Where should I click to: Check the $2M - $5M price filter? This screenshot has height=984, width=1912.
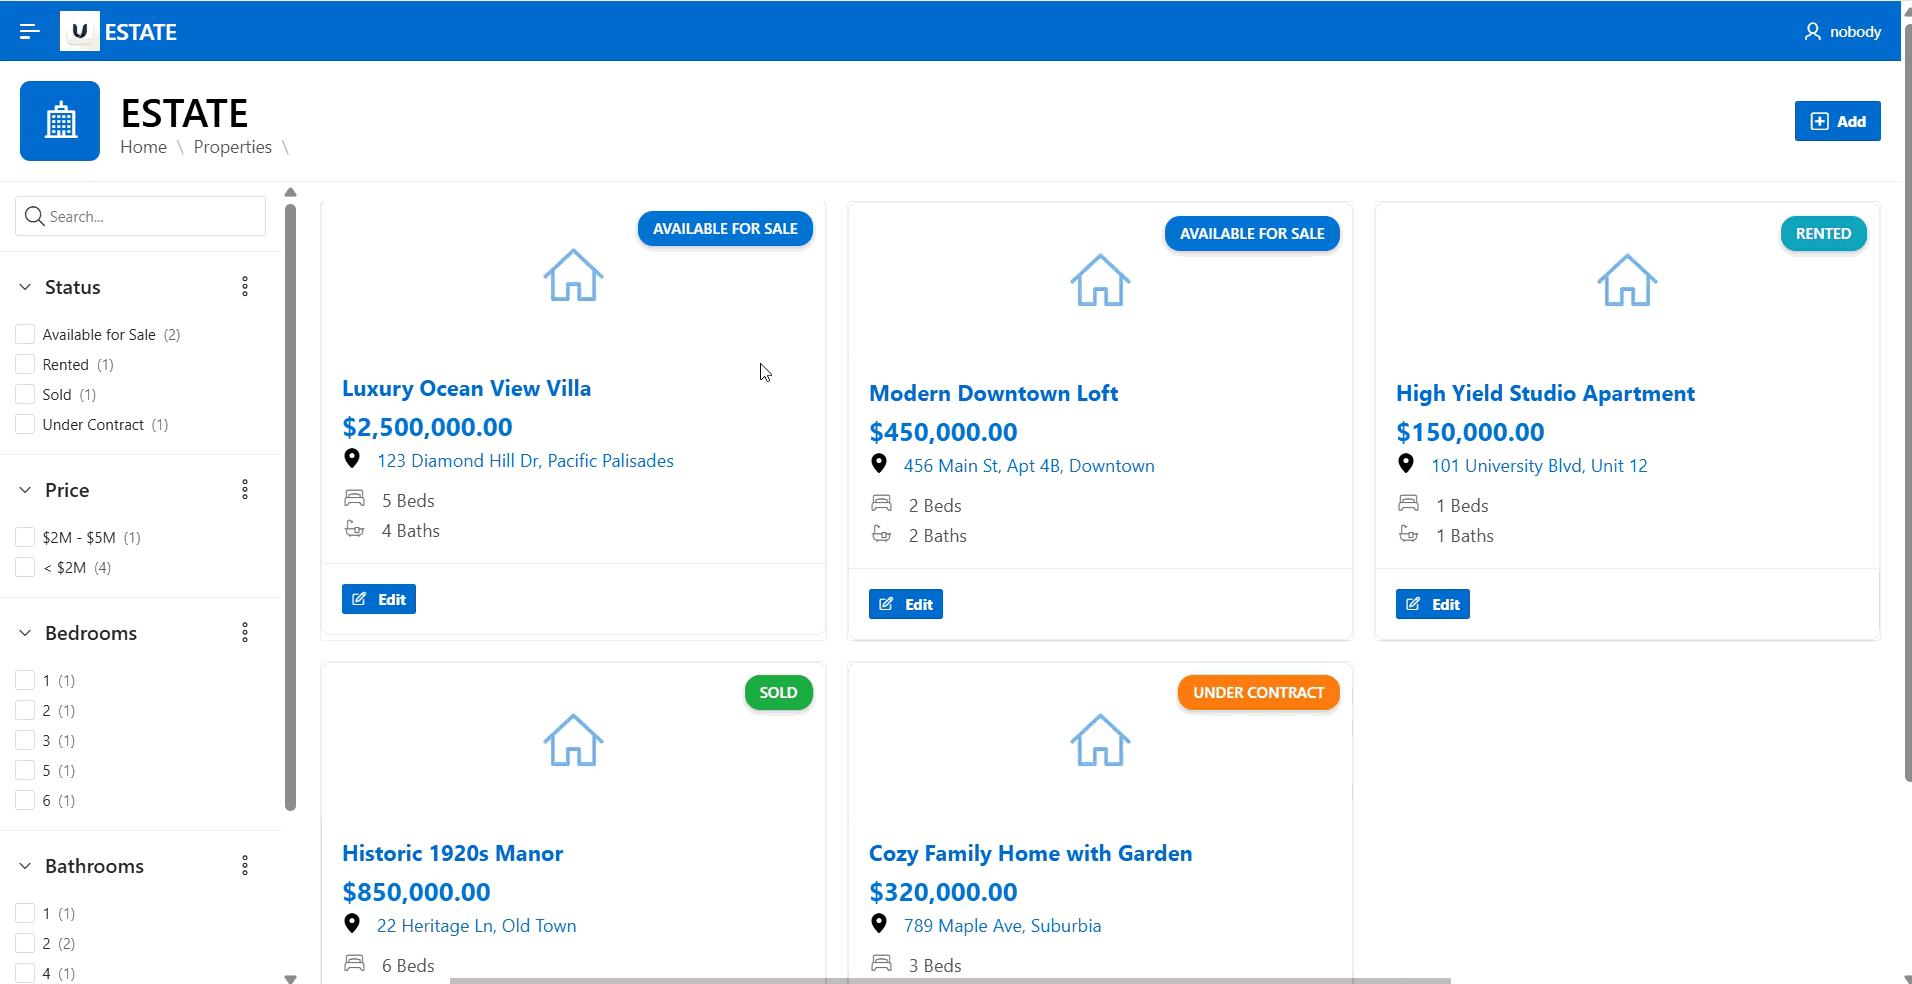coord(25,537)
